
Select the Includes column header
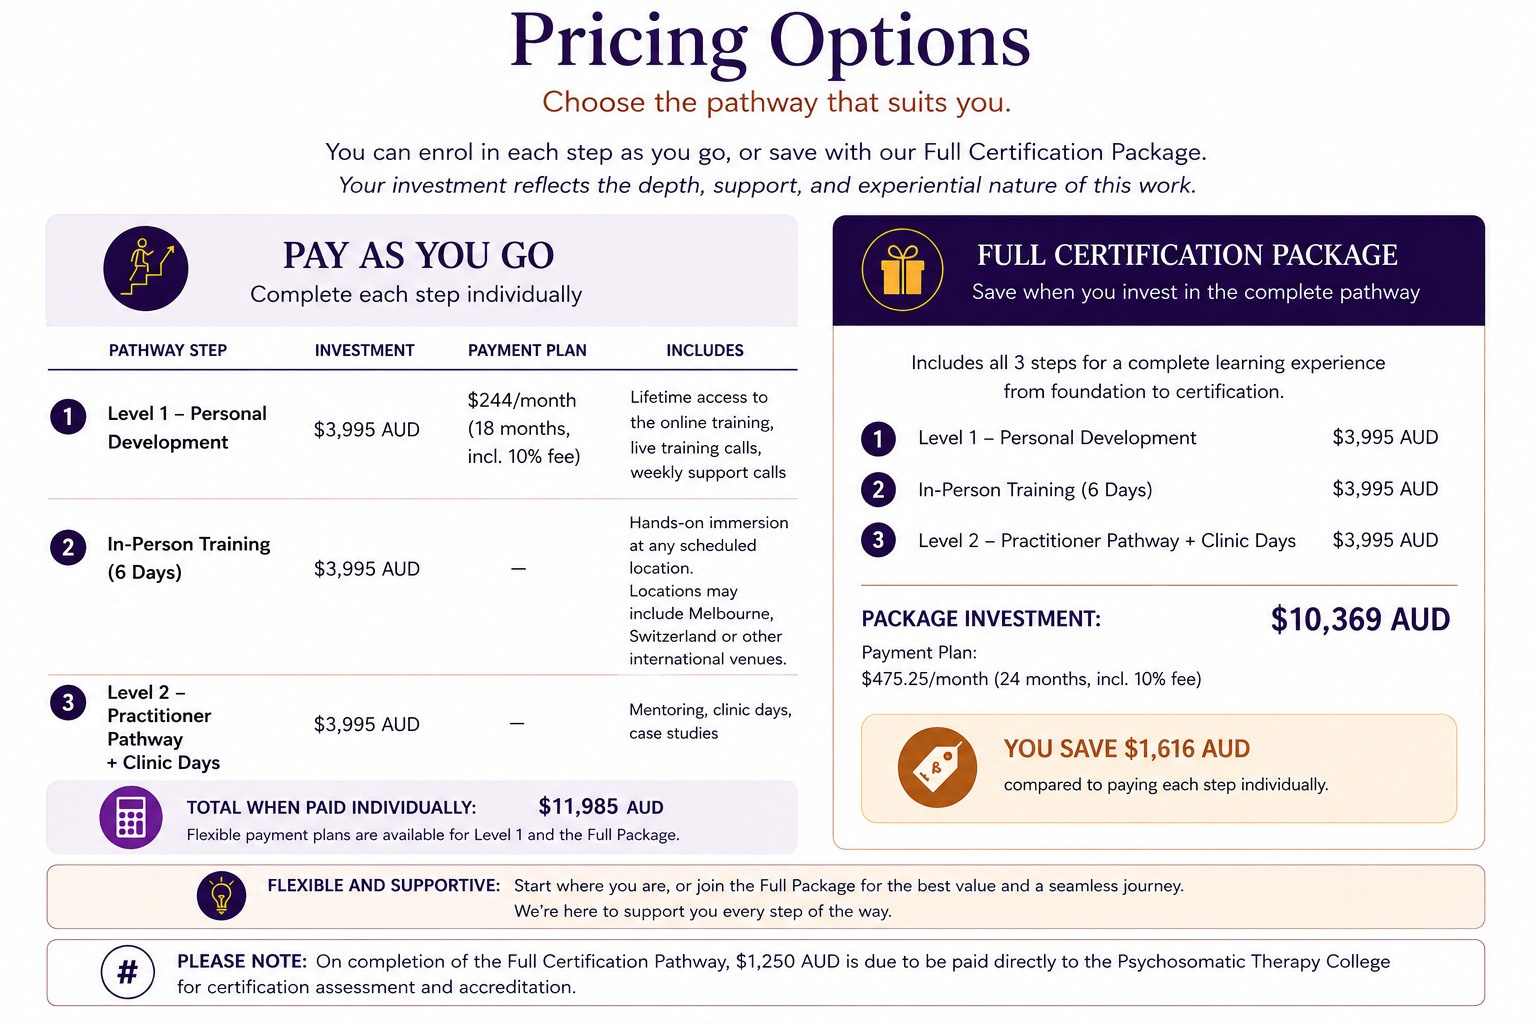pyautogui.click(x=705, y=351)
